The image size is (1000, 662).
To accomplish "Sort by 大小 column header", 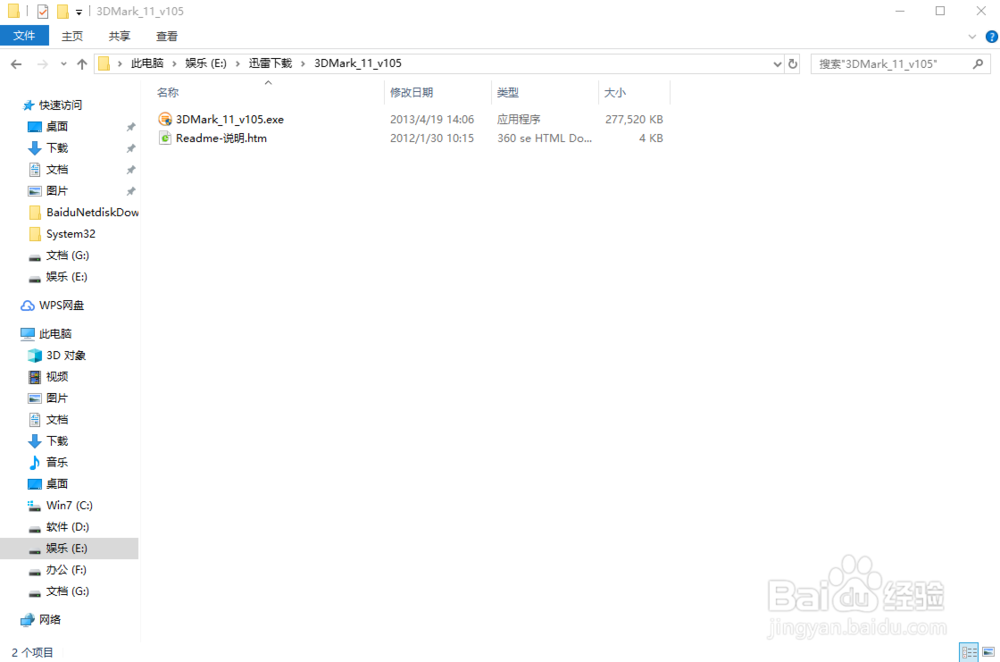I will click(615, 92).
